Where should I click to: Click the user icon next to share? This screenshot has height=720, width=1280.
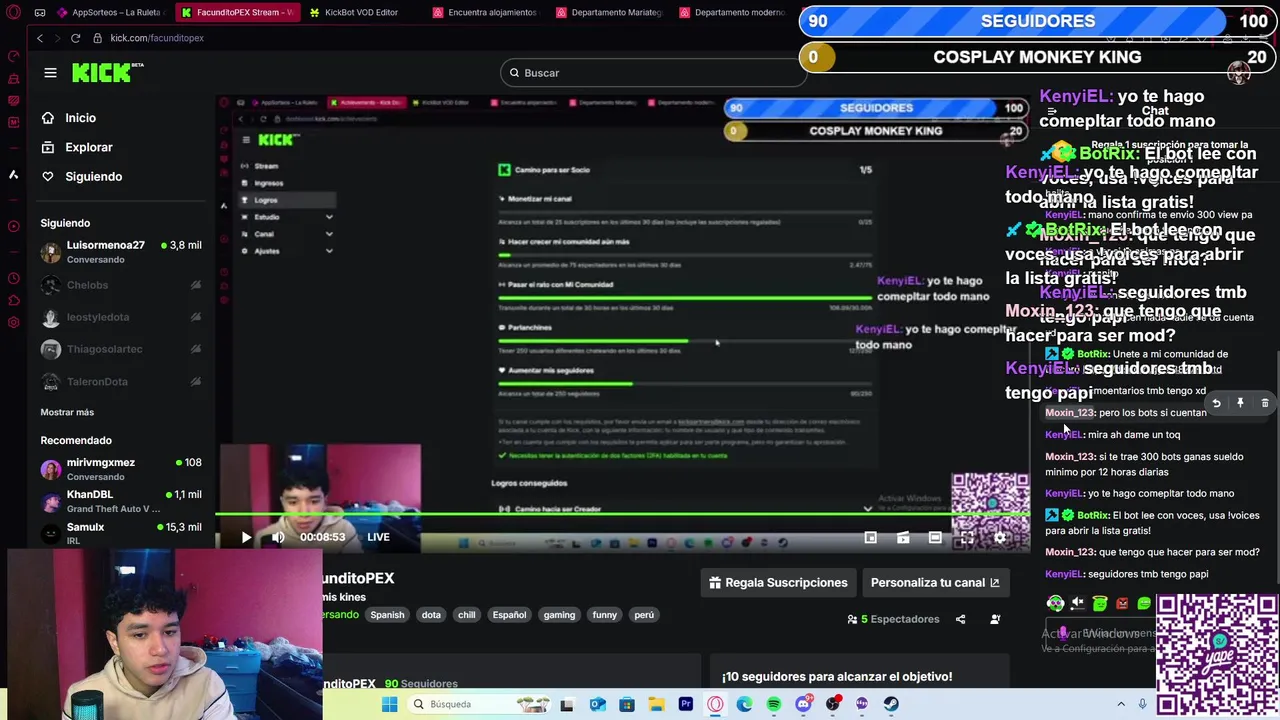tap(995, 619)
